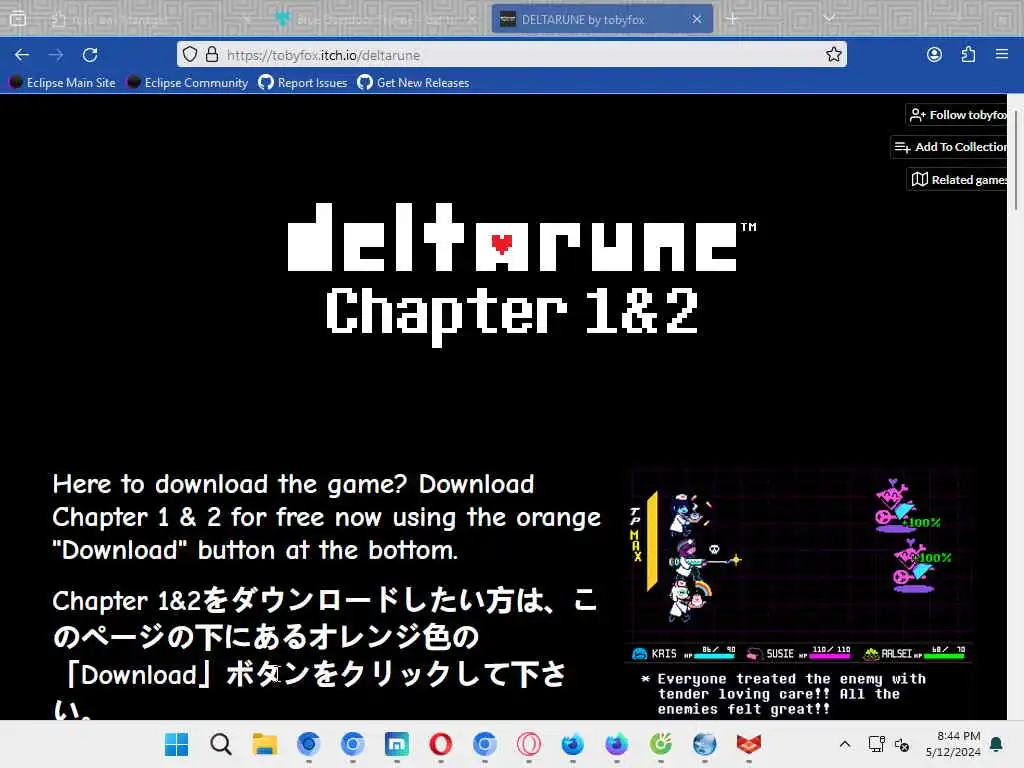Viewport: 1024px width, 768px height.
Task: Open the red fox browser taskbar icon
Action: click(748, 744)
